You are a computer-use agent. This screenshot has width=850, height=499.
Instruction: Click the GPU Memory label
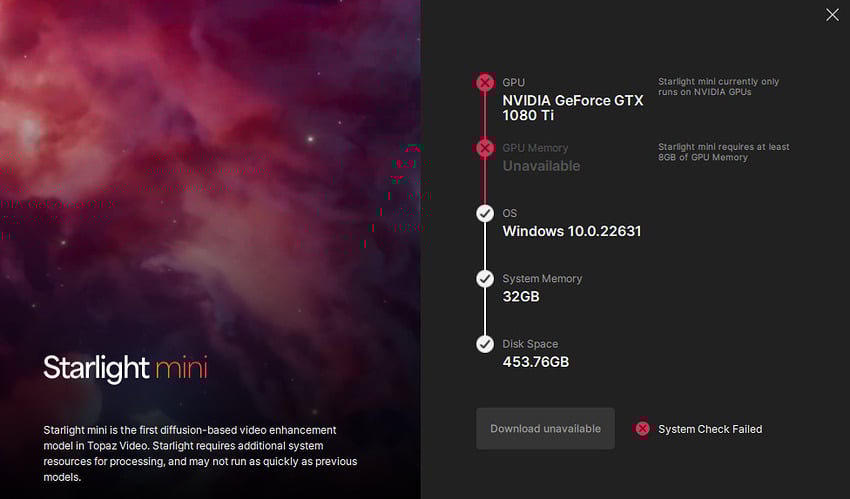[x=535, y=148]
